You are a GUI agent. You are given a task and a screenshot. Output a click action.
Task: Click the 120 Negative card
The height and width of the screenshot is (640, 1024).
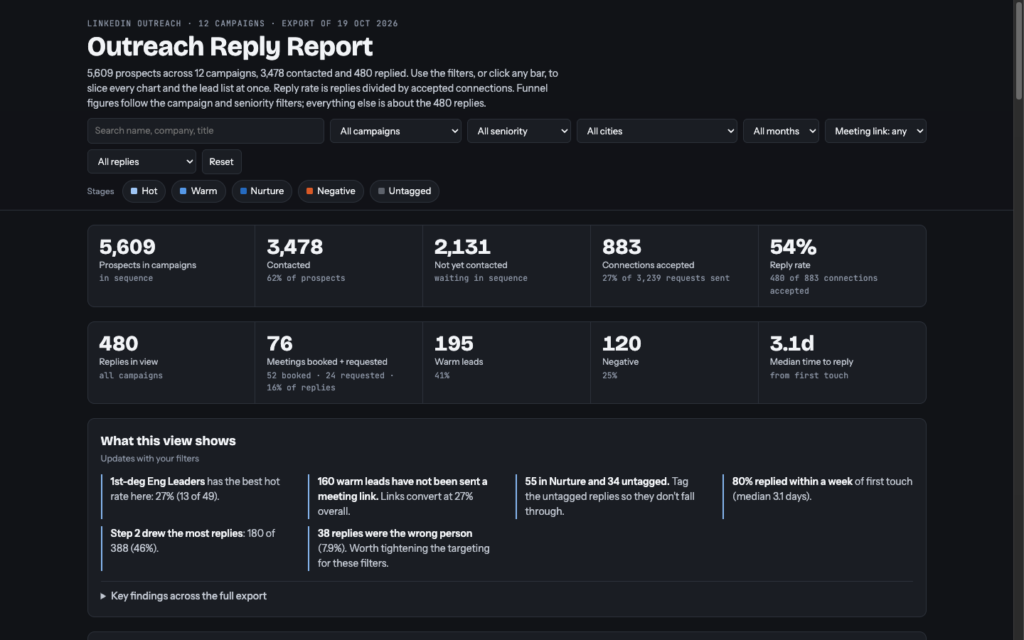[x=674, y=362]
